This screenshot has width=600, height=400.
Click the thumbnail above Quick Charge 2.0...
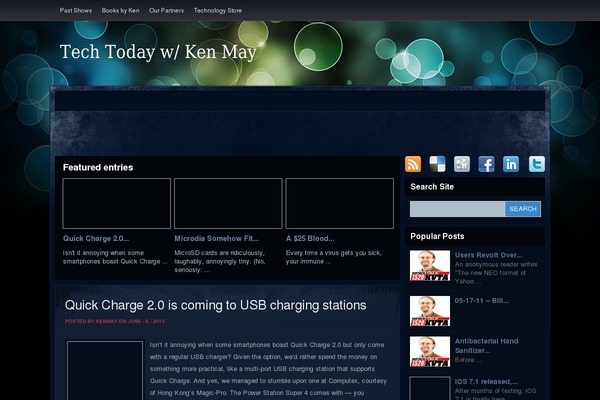(117, 203)
